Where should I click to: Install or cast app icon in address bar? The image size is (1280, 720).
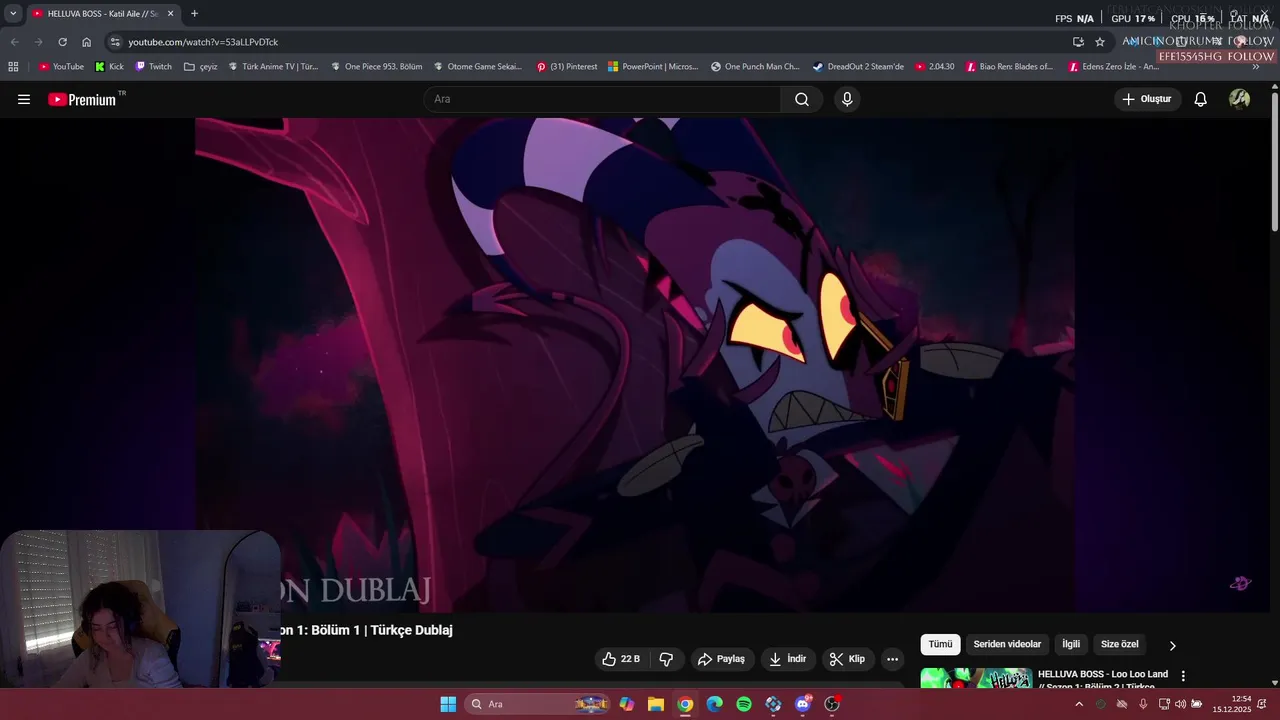(x=1078, y=42)
